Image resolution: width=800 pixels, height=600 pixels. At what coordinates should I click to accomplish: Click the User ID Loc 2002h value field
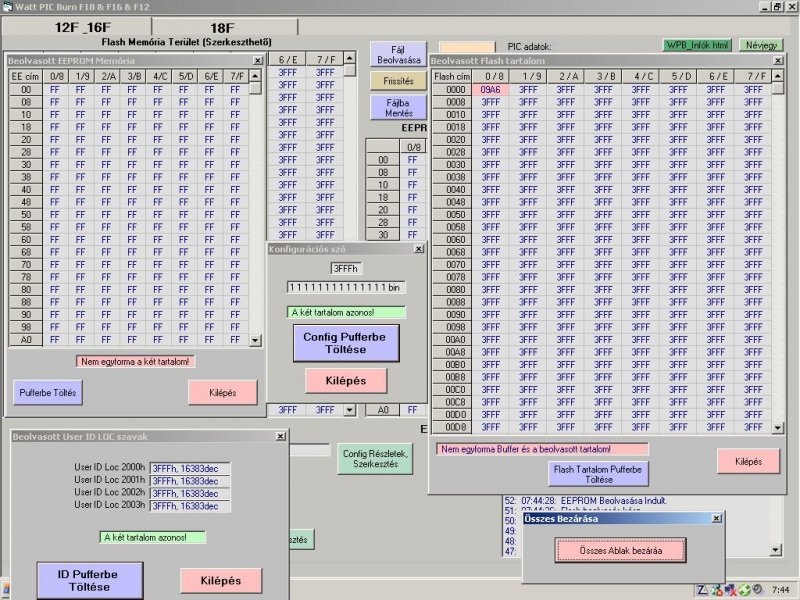pyautogui.click(x=190, y=493)
